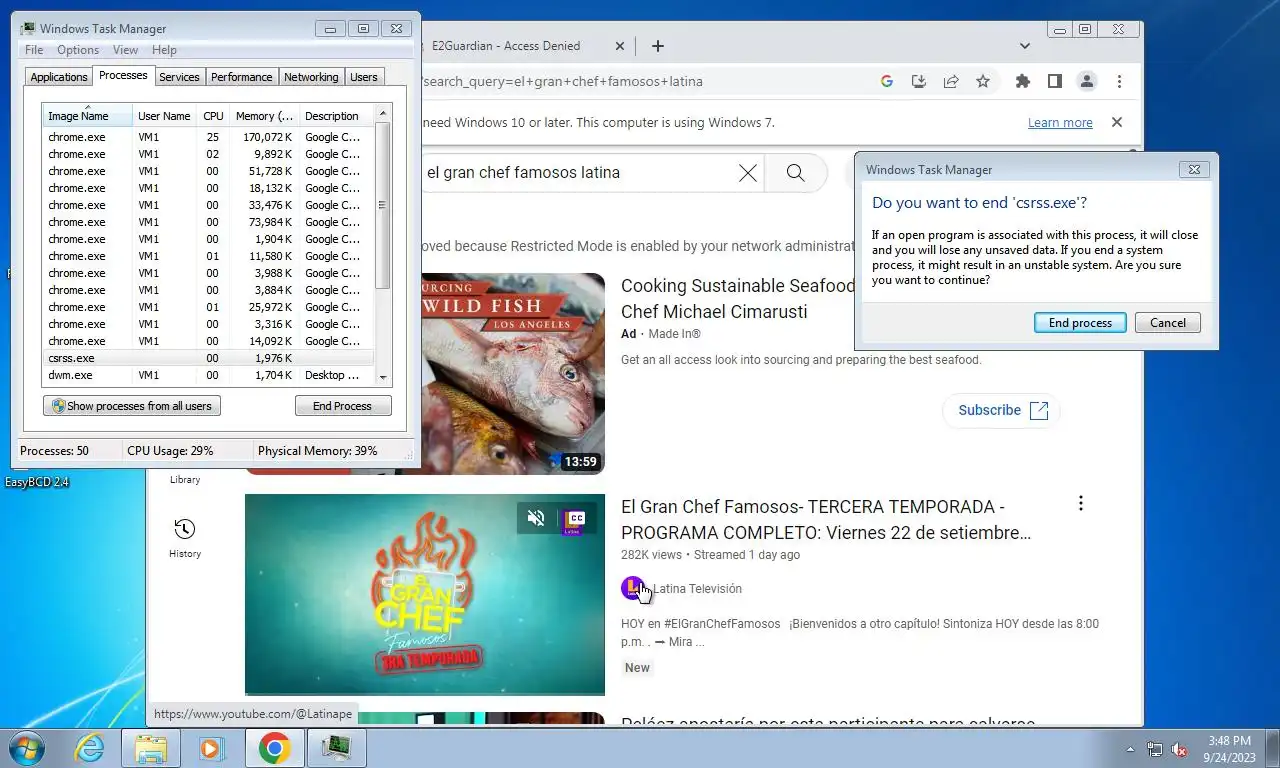Switch to the Users tab
Image resolution: width=1280 pixels, height=768 pixels.
click(364, 77)
